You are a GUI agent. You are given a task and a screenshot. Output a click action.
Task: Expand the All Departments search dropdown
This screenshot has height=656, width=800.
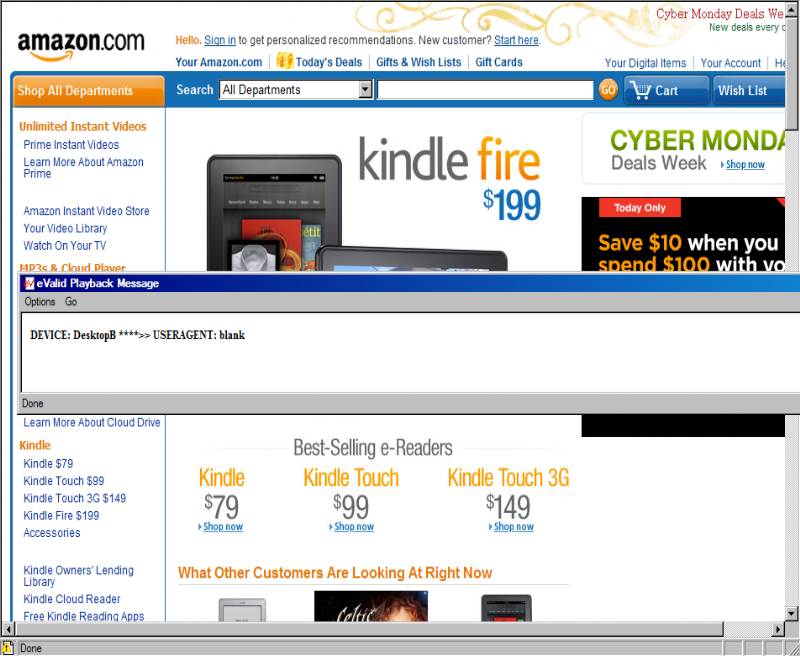pos(365,90)
